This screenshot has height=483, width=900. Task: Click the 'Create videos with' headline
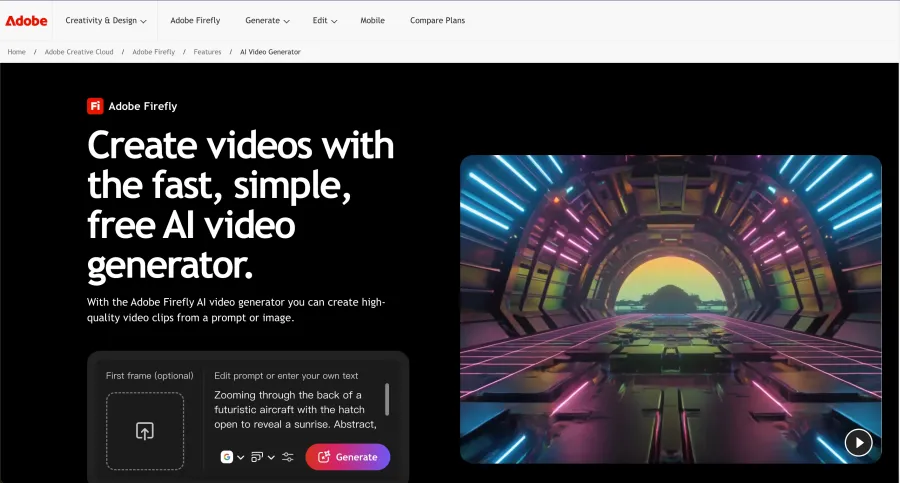pyautogui.click(x=240, y=145)
